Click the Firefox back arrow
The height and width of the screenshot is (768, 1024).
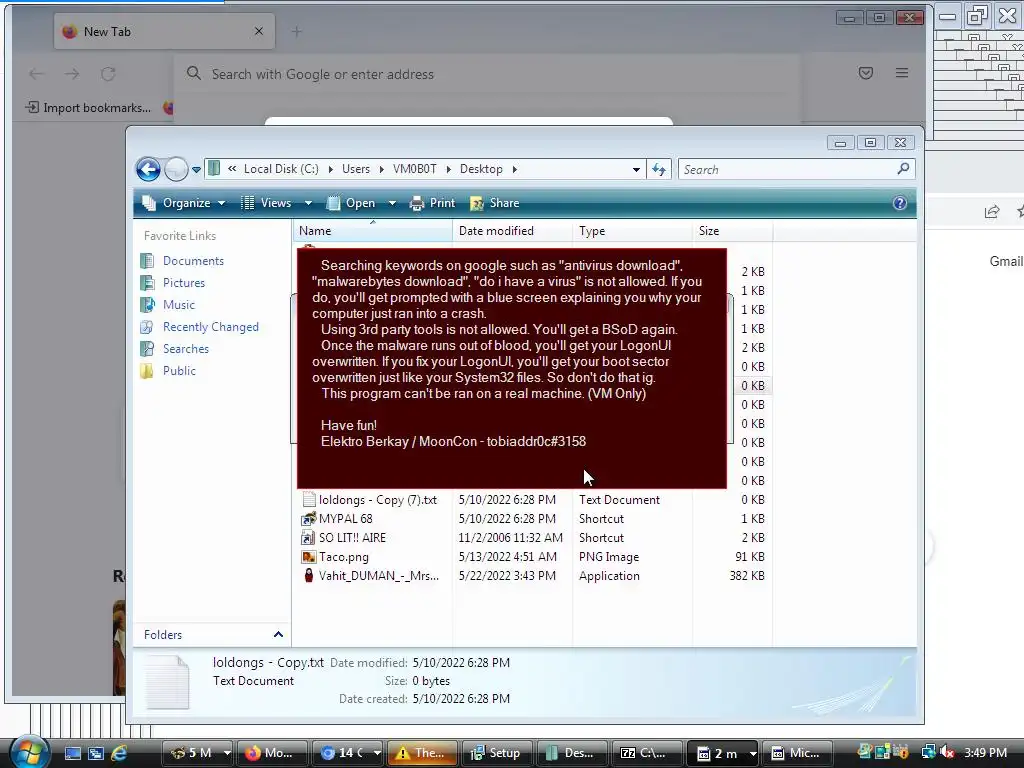click(x=37, y=74)
